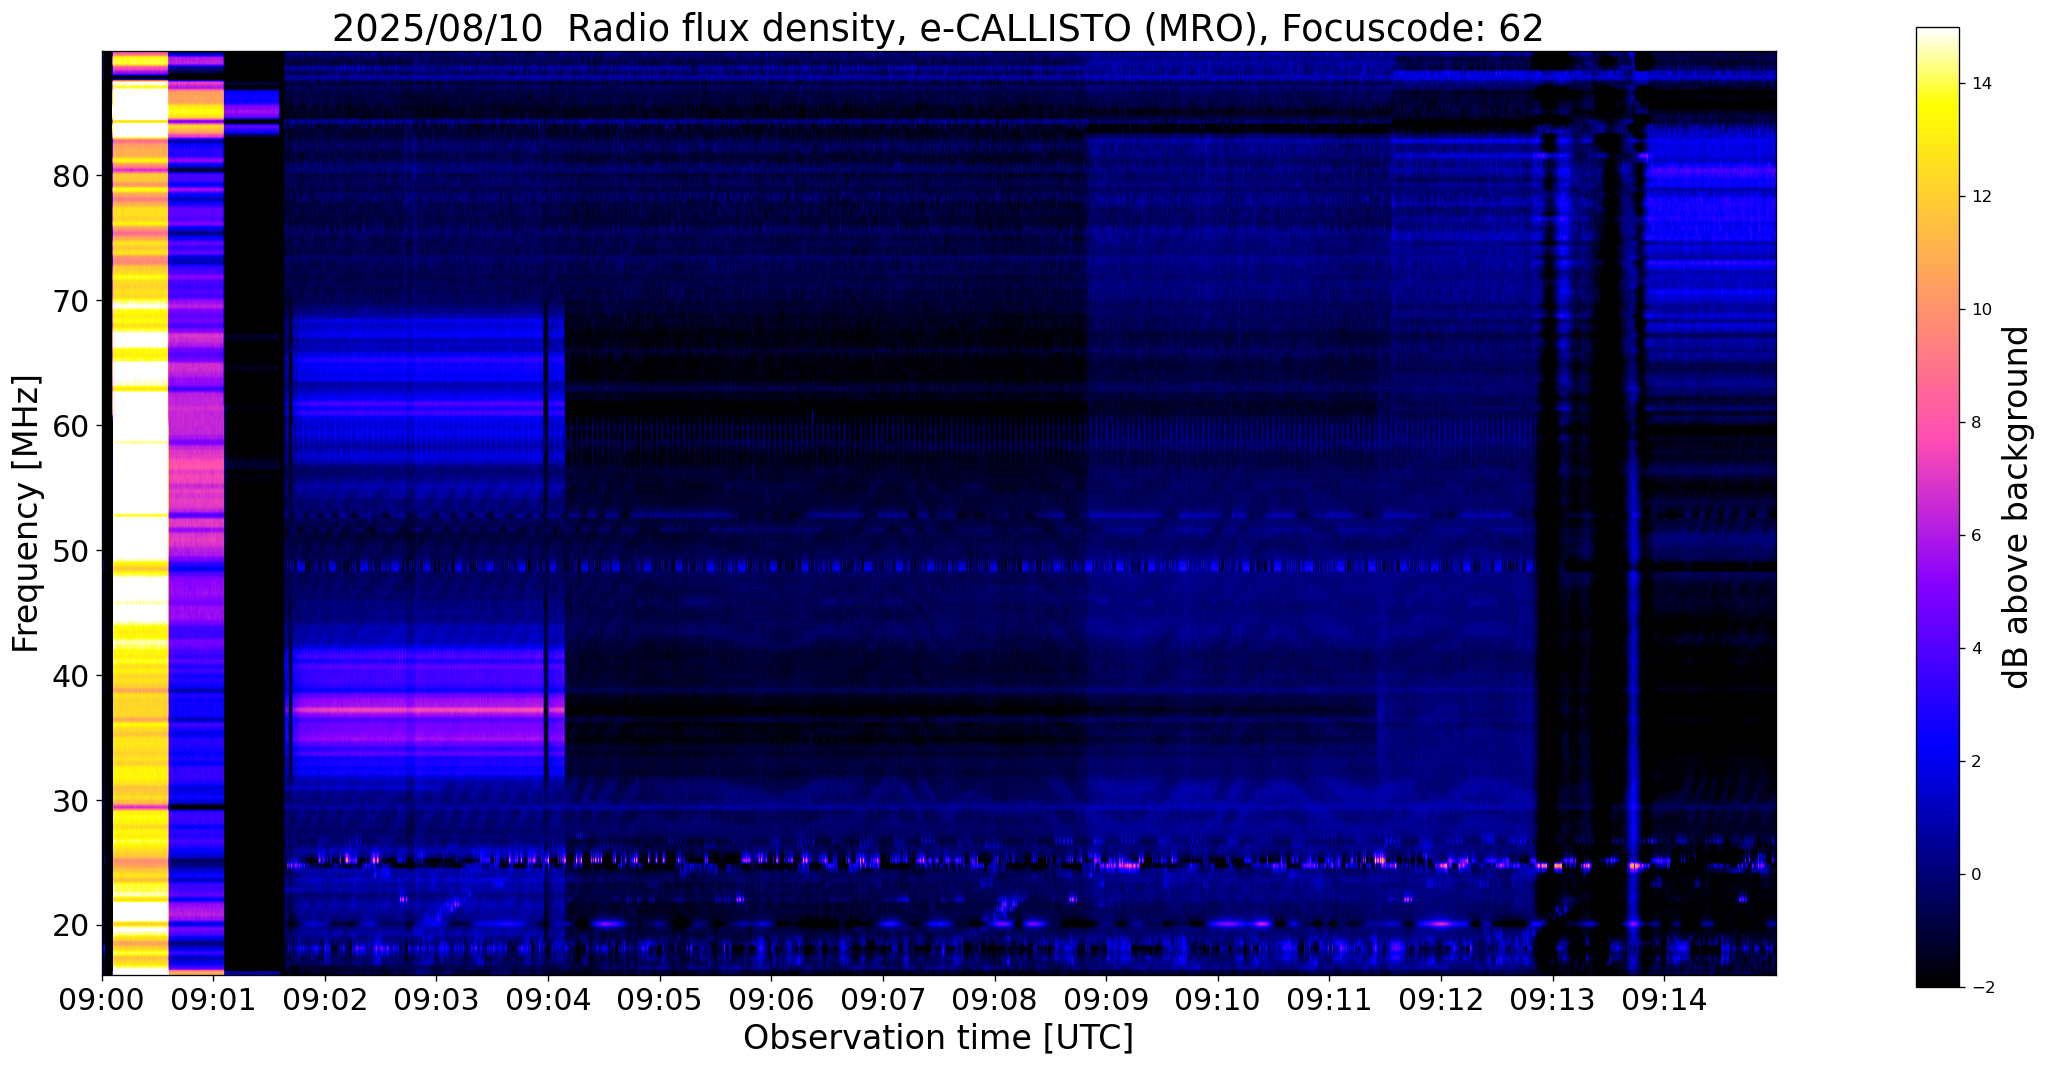This screenshot has height=1067, width=2047.
Task: Click the 09:10 time tick label
Action: click(x=1218, y=1000)
